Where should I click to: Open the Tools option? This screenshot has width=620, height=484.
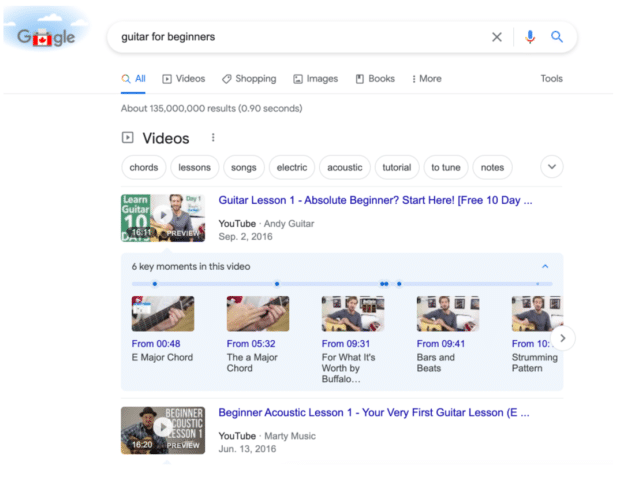coord(551,79)
